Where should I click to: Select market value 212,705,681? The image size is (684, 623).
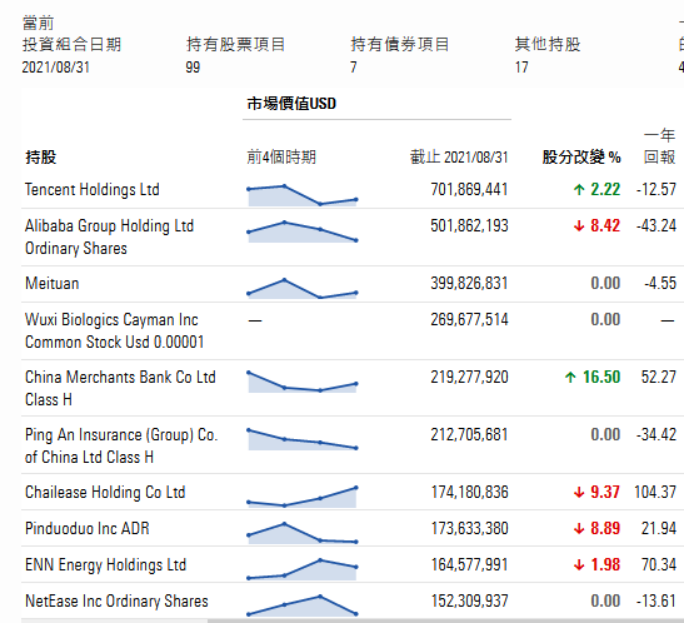point(469,435)
